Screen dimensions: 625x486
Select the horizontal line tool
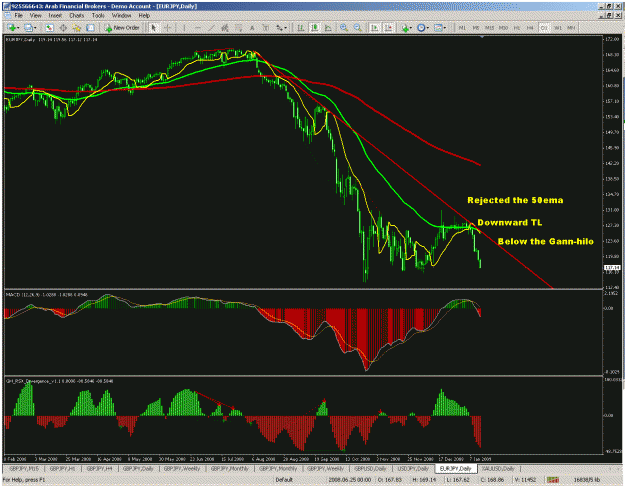click(198, 28)
